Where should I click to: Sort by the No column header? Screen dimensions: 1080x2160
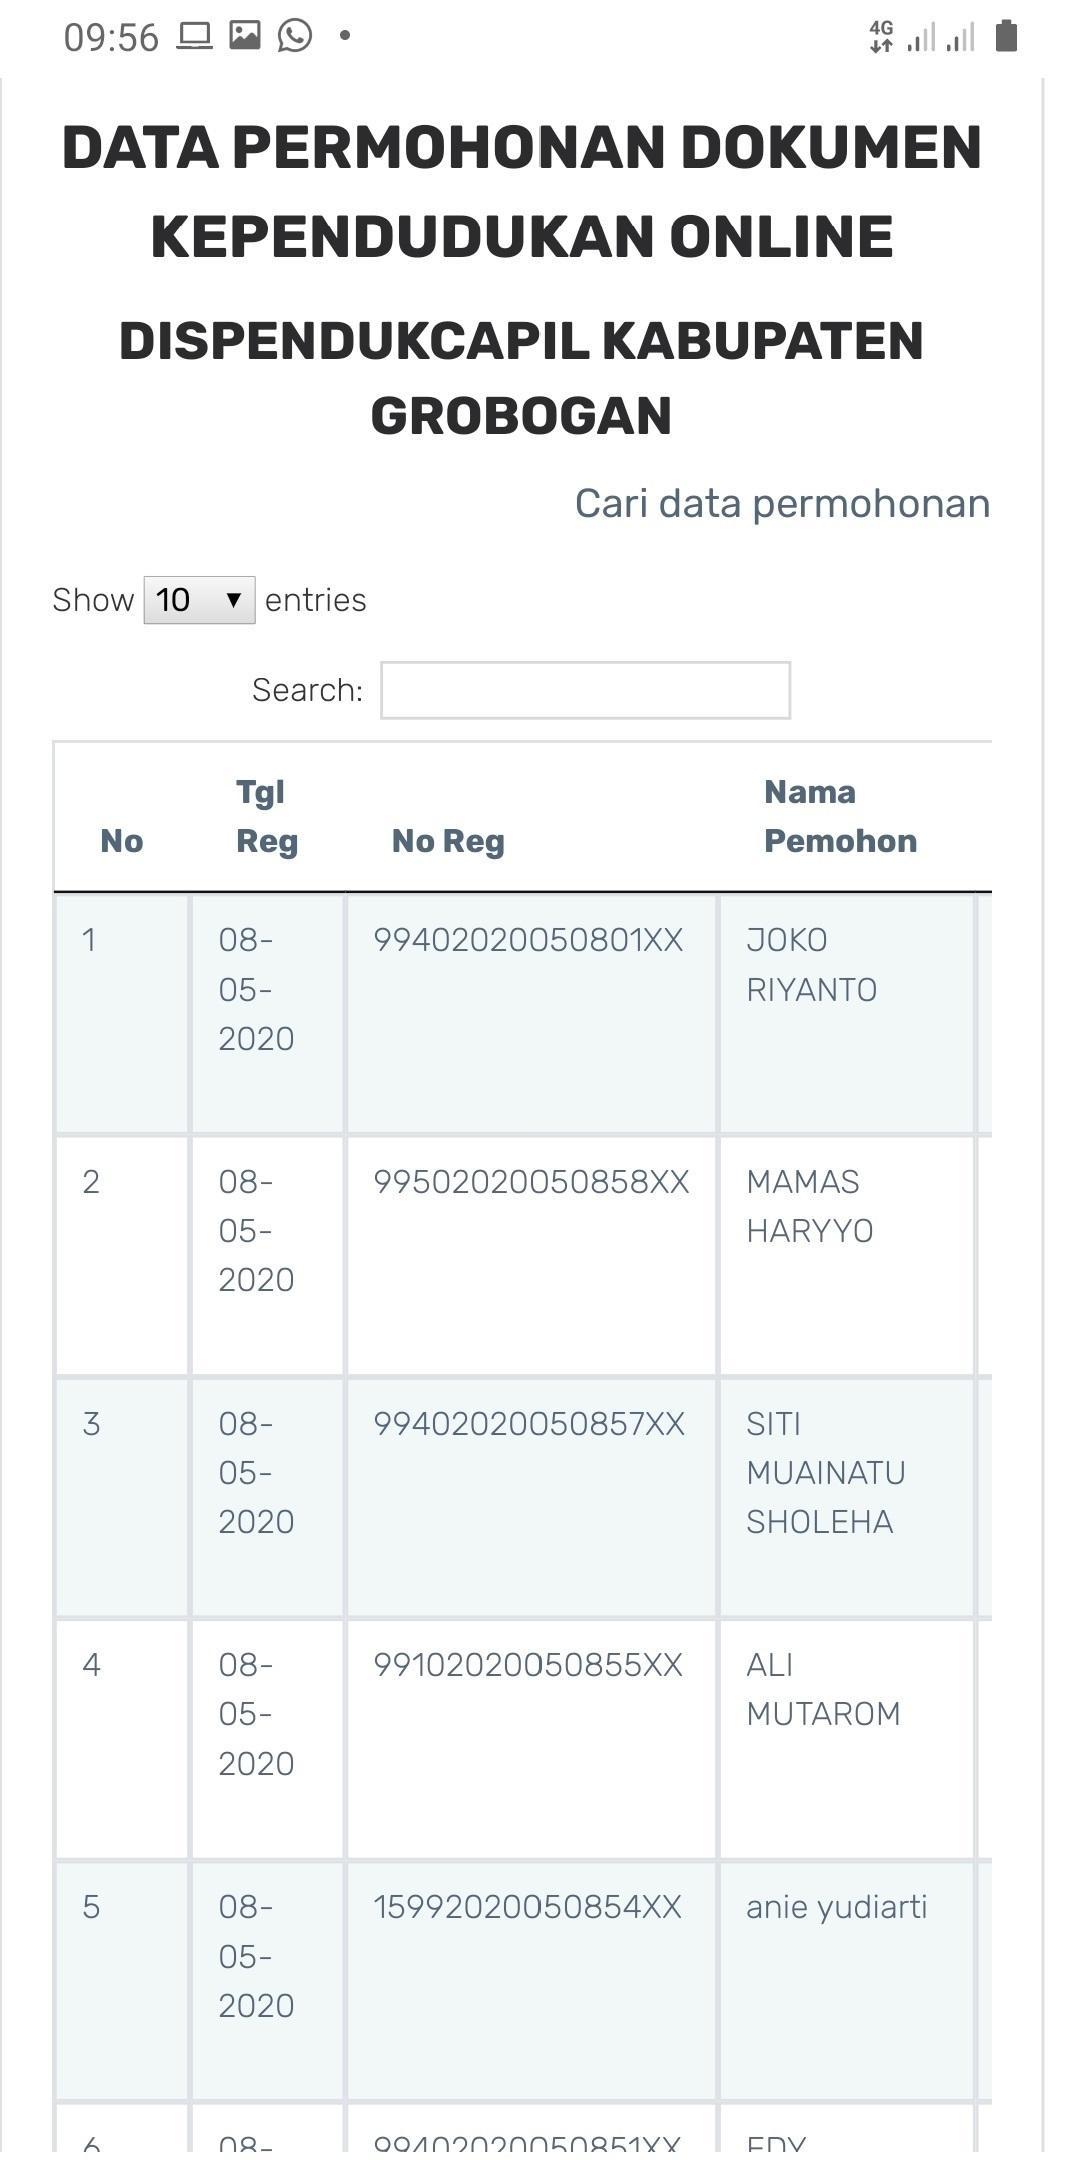pos(122,841)
